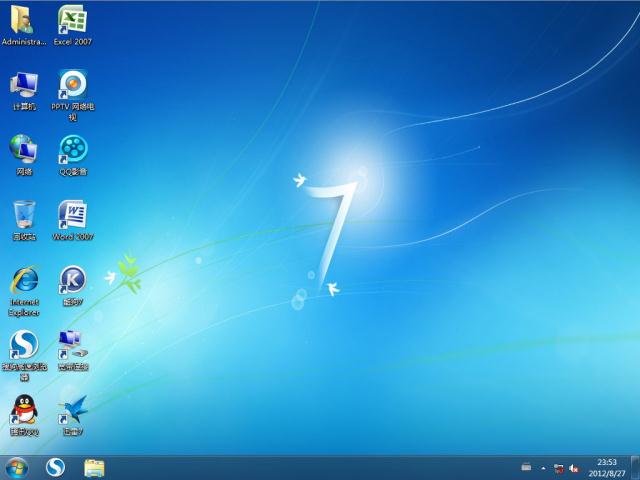Open the Computer (计算机) desktop icon
Viewport: 640px width, 480px height.
[24, 91]
